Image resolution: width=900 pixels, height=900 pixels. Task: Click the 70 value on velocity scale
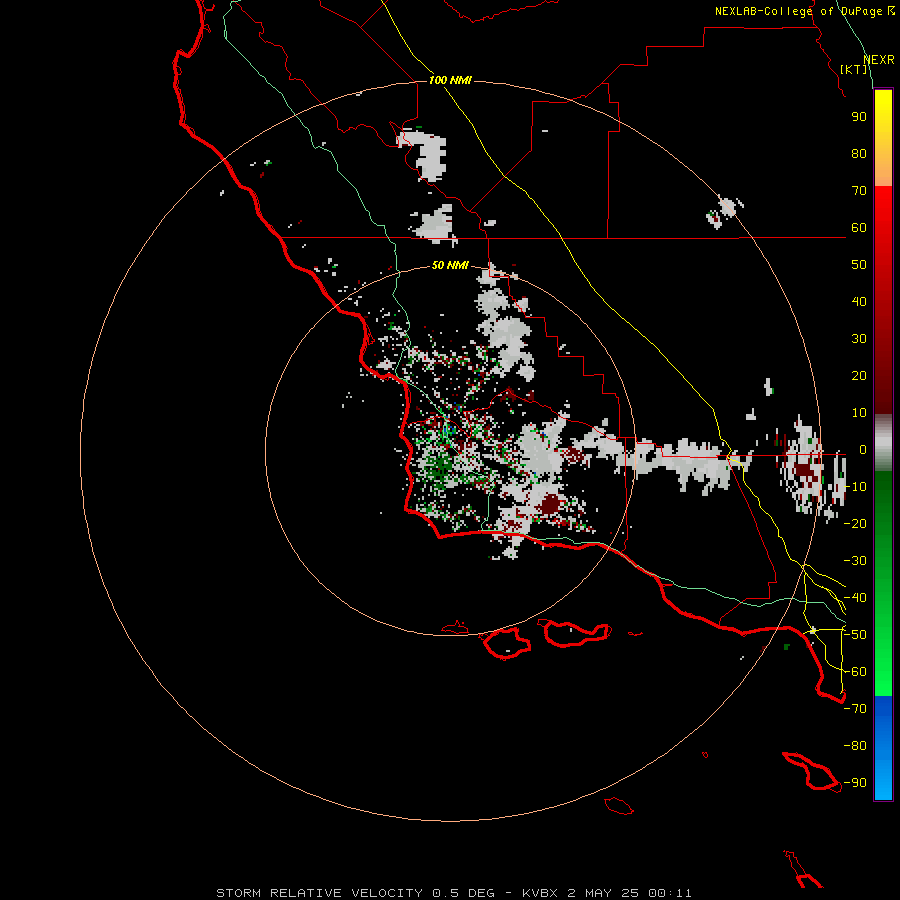coord(859,191)
